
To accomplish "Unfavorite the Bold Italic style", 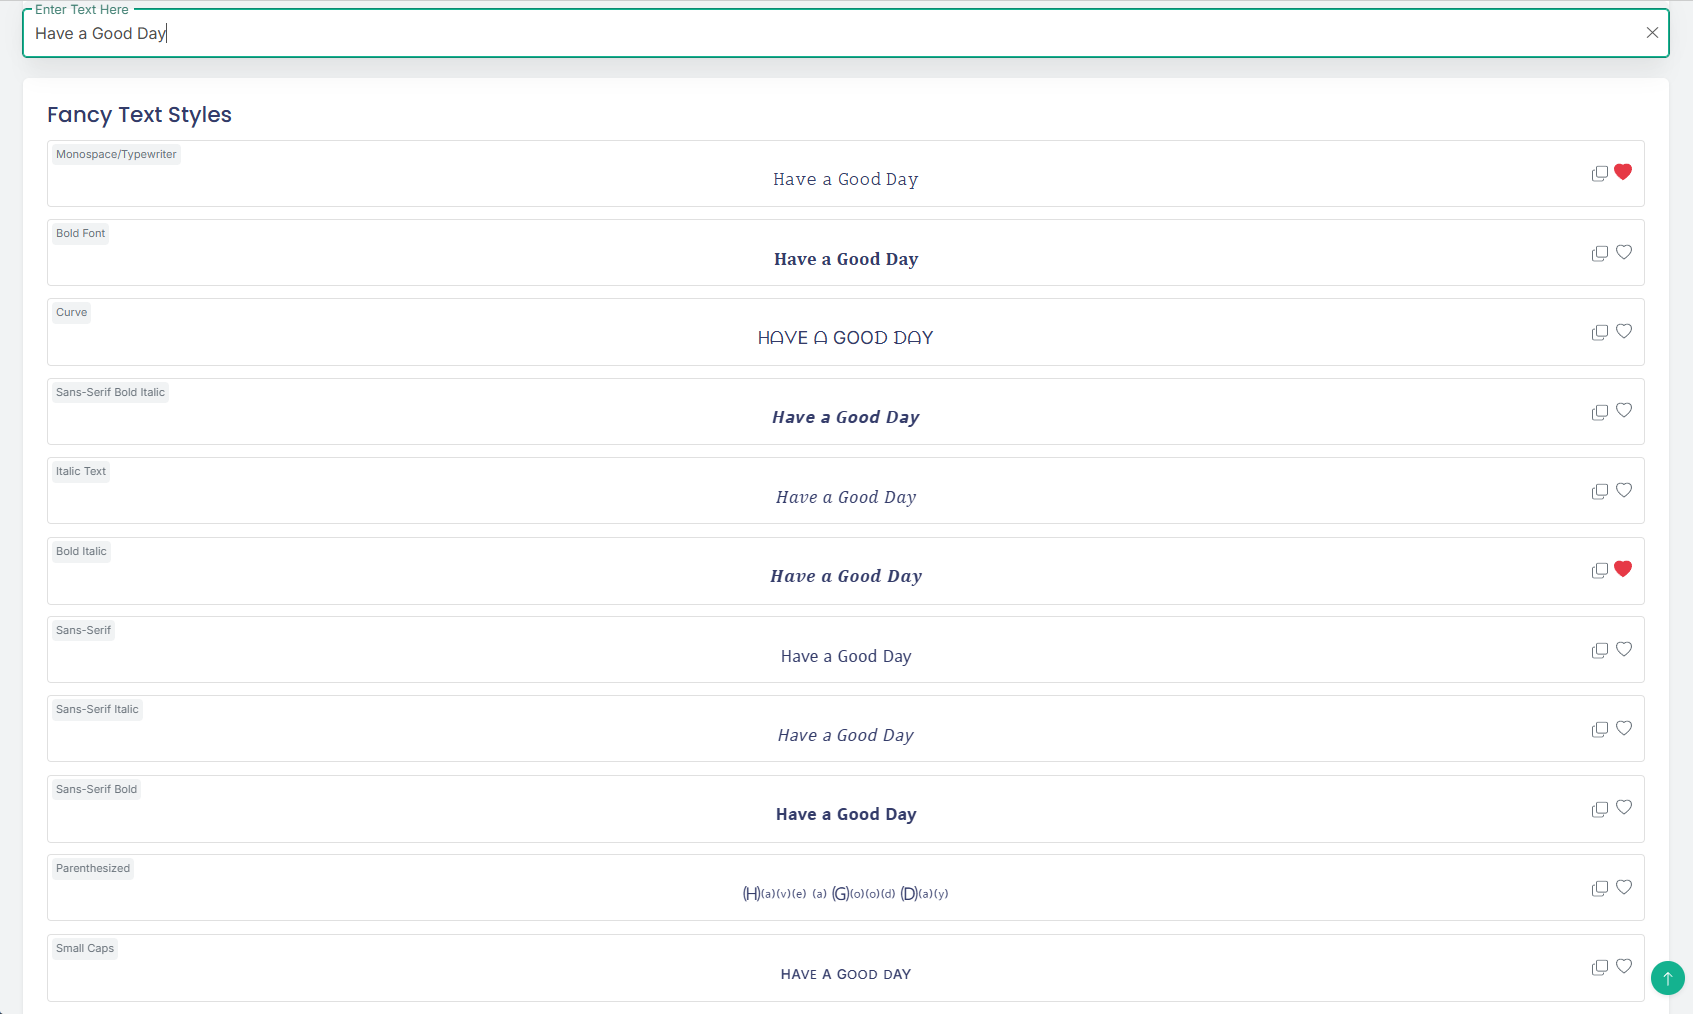I will (x=1622, y=568).
